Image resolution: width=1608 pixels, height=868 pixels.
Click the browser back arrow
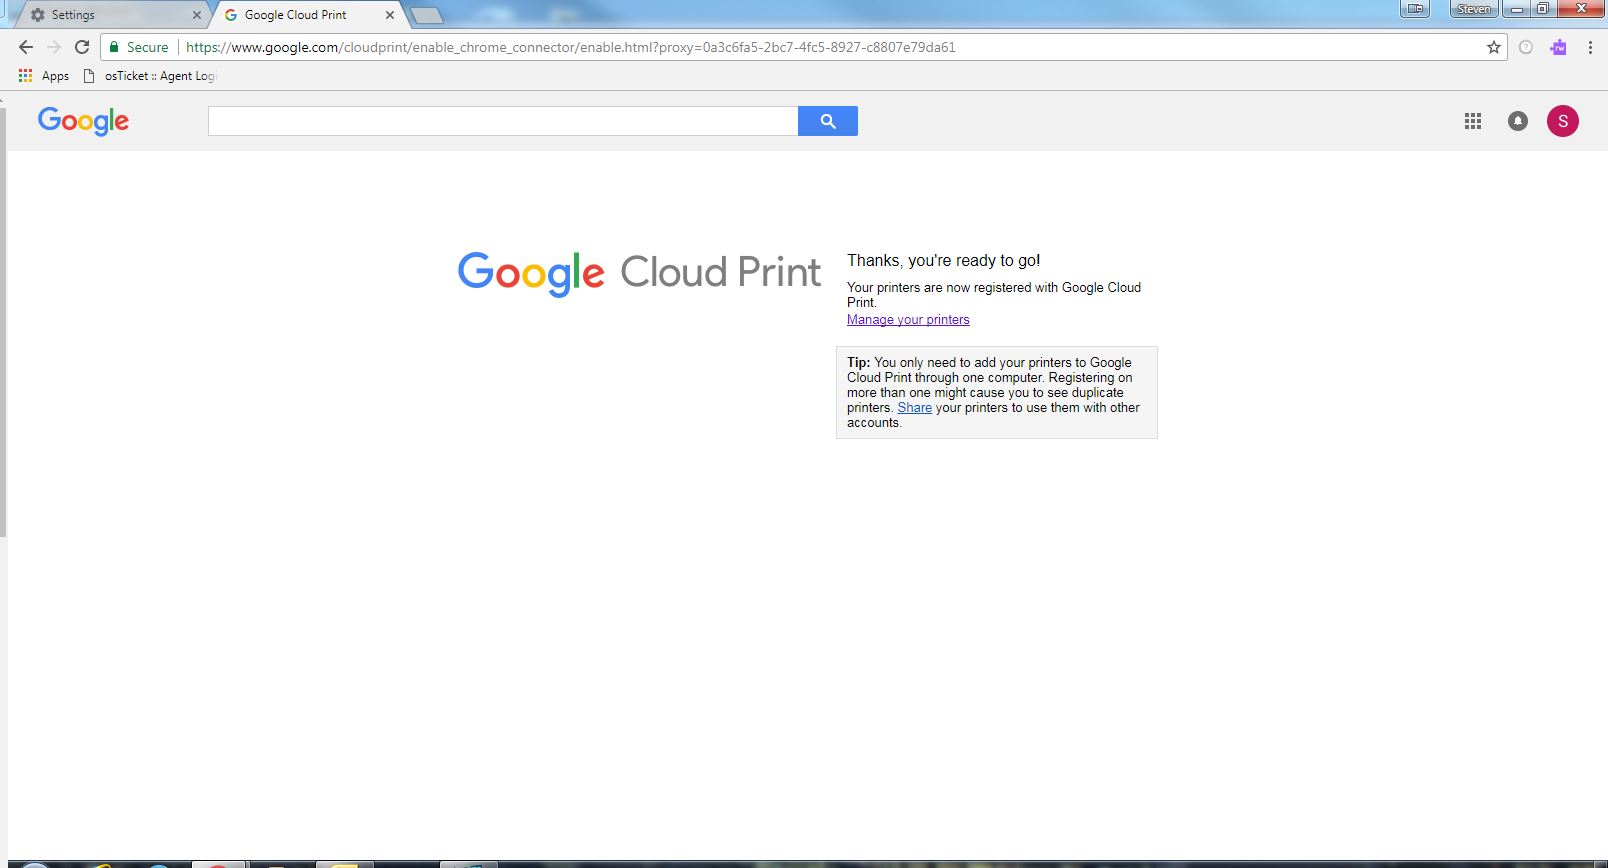(26, 47)
